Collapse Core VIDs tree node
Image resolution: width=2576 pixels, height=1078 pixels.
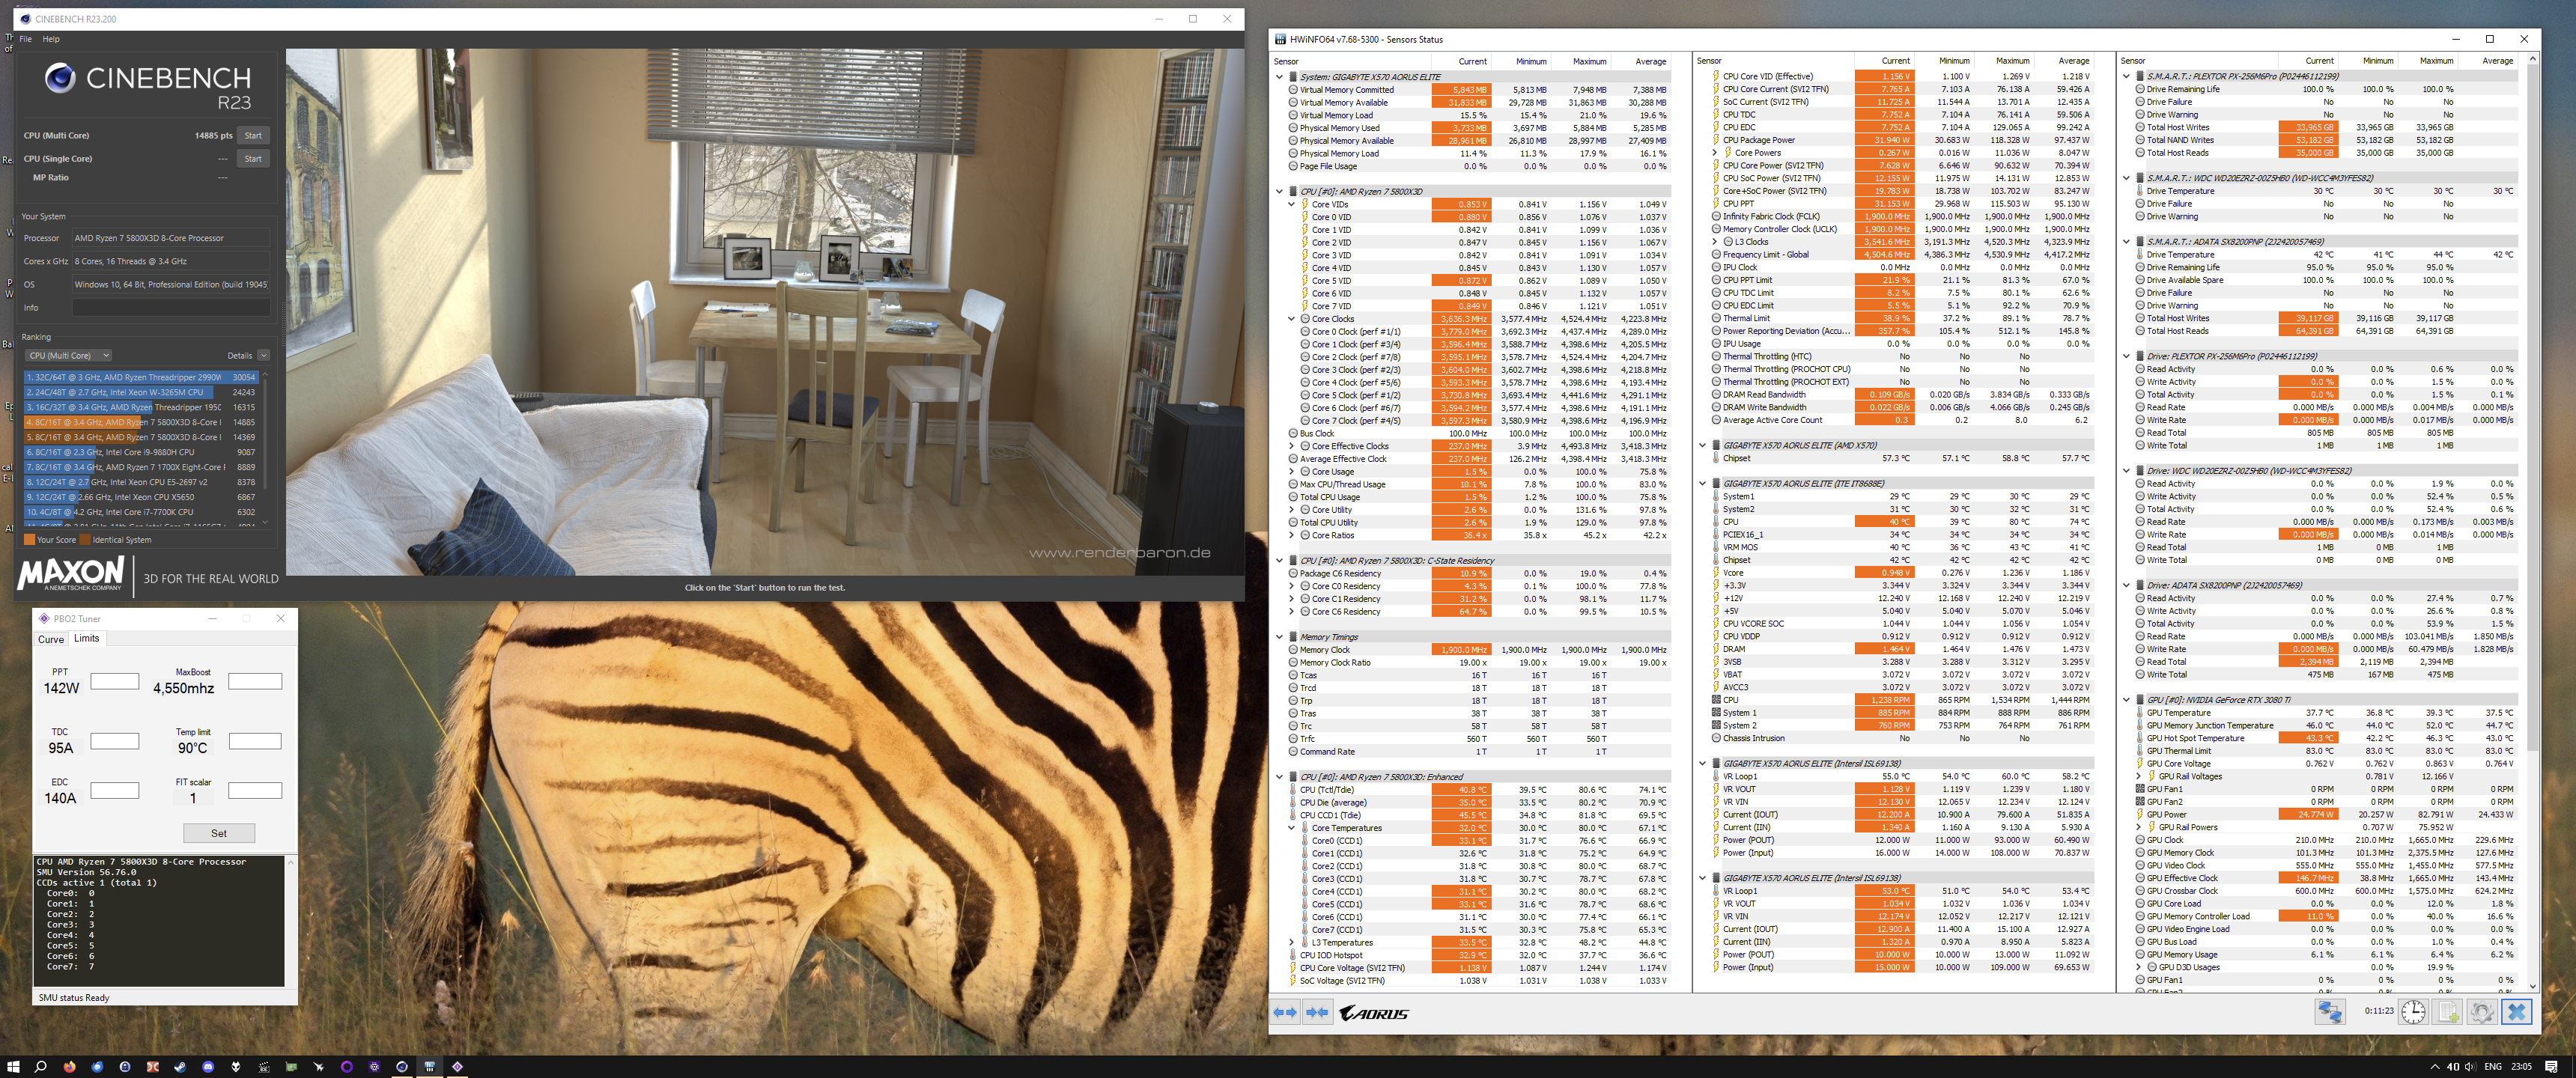[1291, 204]
